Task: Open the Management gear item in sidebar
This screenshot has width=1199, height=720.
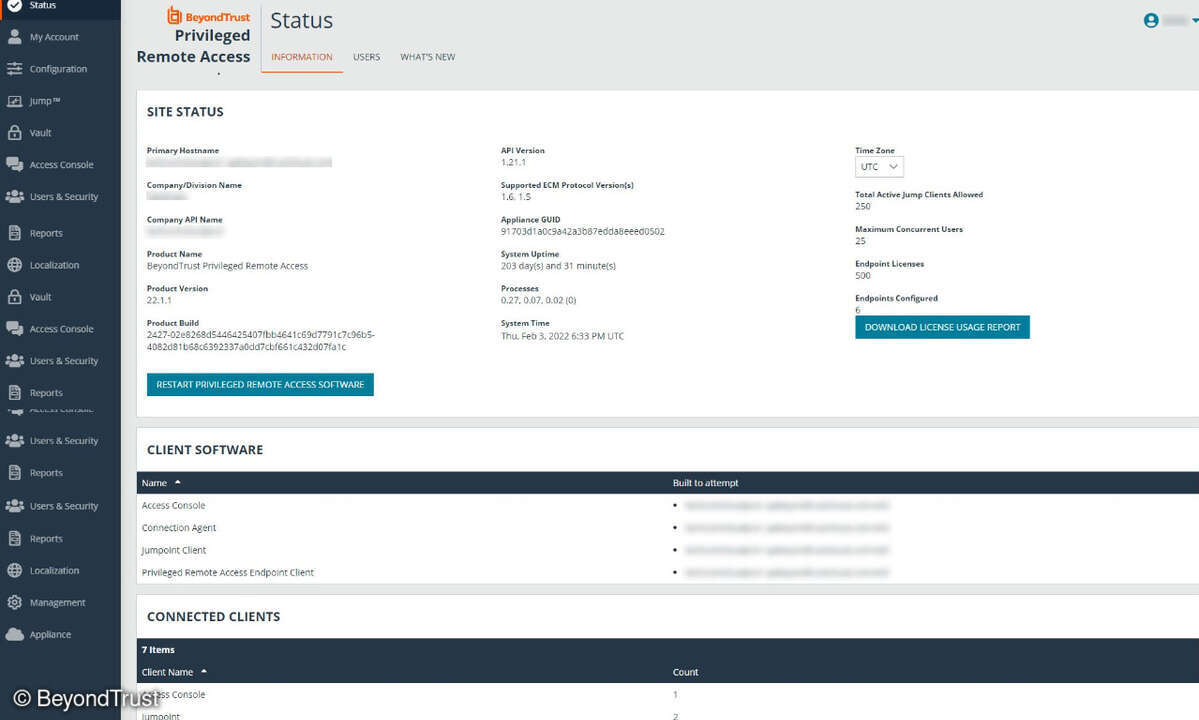Action: point(57,602)
